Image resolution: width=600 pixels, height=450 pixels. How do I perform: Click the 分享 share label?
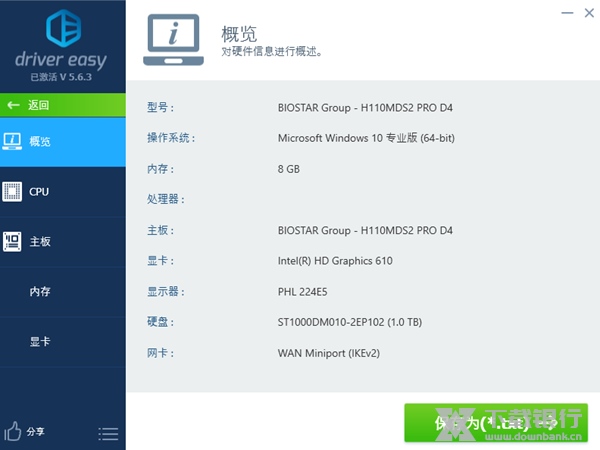click(35, 432)
